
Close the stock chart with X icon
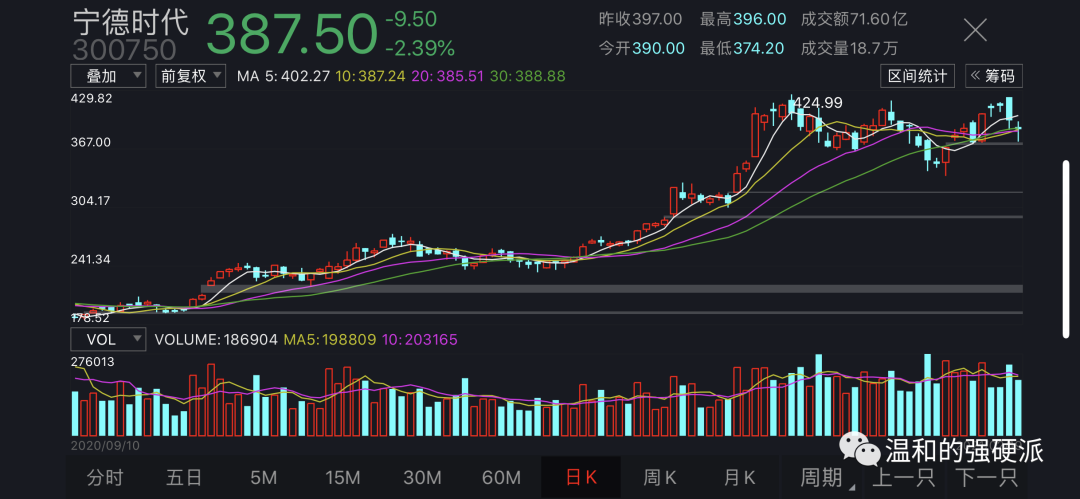(x=975, y=31)
